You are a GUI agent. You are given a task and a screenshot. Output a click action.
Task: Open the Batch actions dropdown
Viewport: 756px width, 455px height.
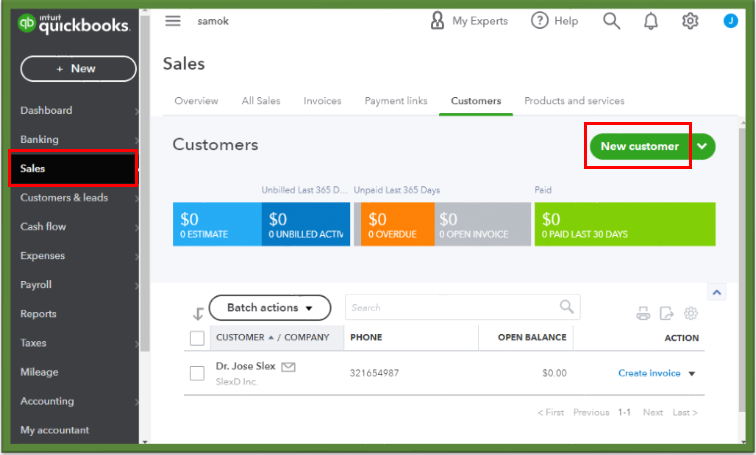(270, 308)
